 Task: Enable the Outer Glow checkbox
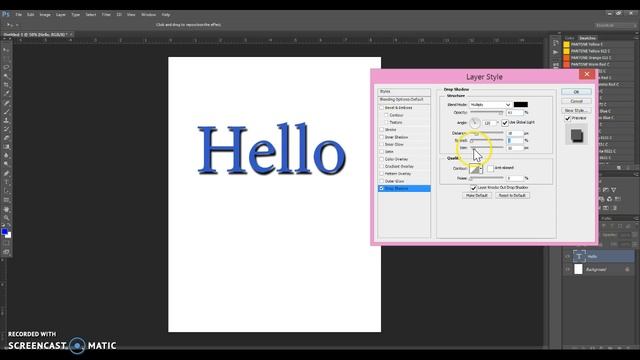pos(382,181)
